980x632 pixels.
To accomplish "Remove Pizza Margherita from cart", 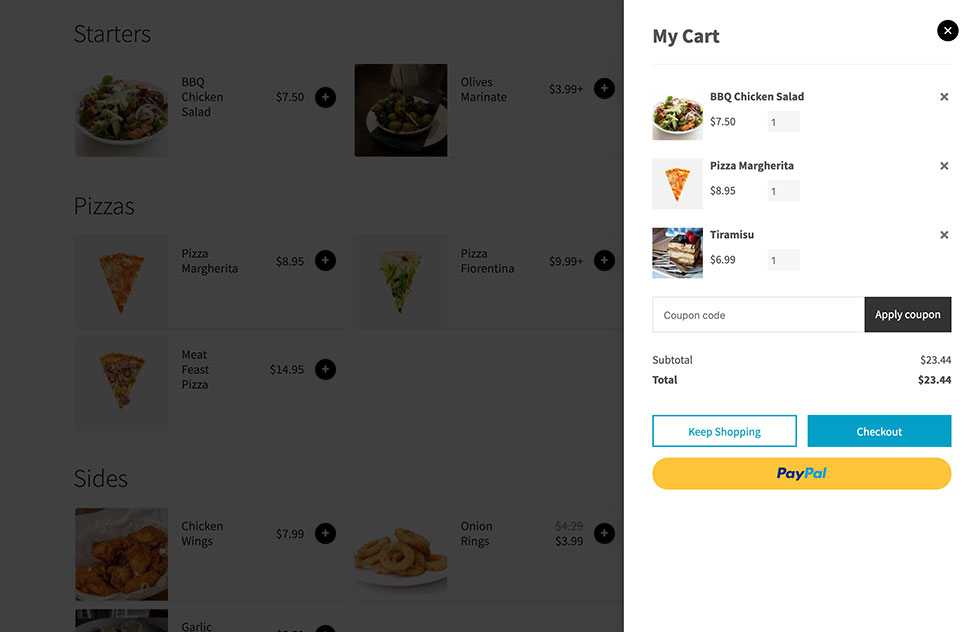I will [944, 165].
